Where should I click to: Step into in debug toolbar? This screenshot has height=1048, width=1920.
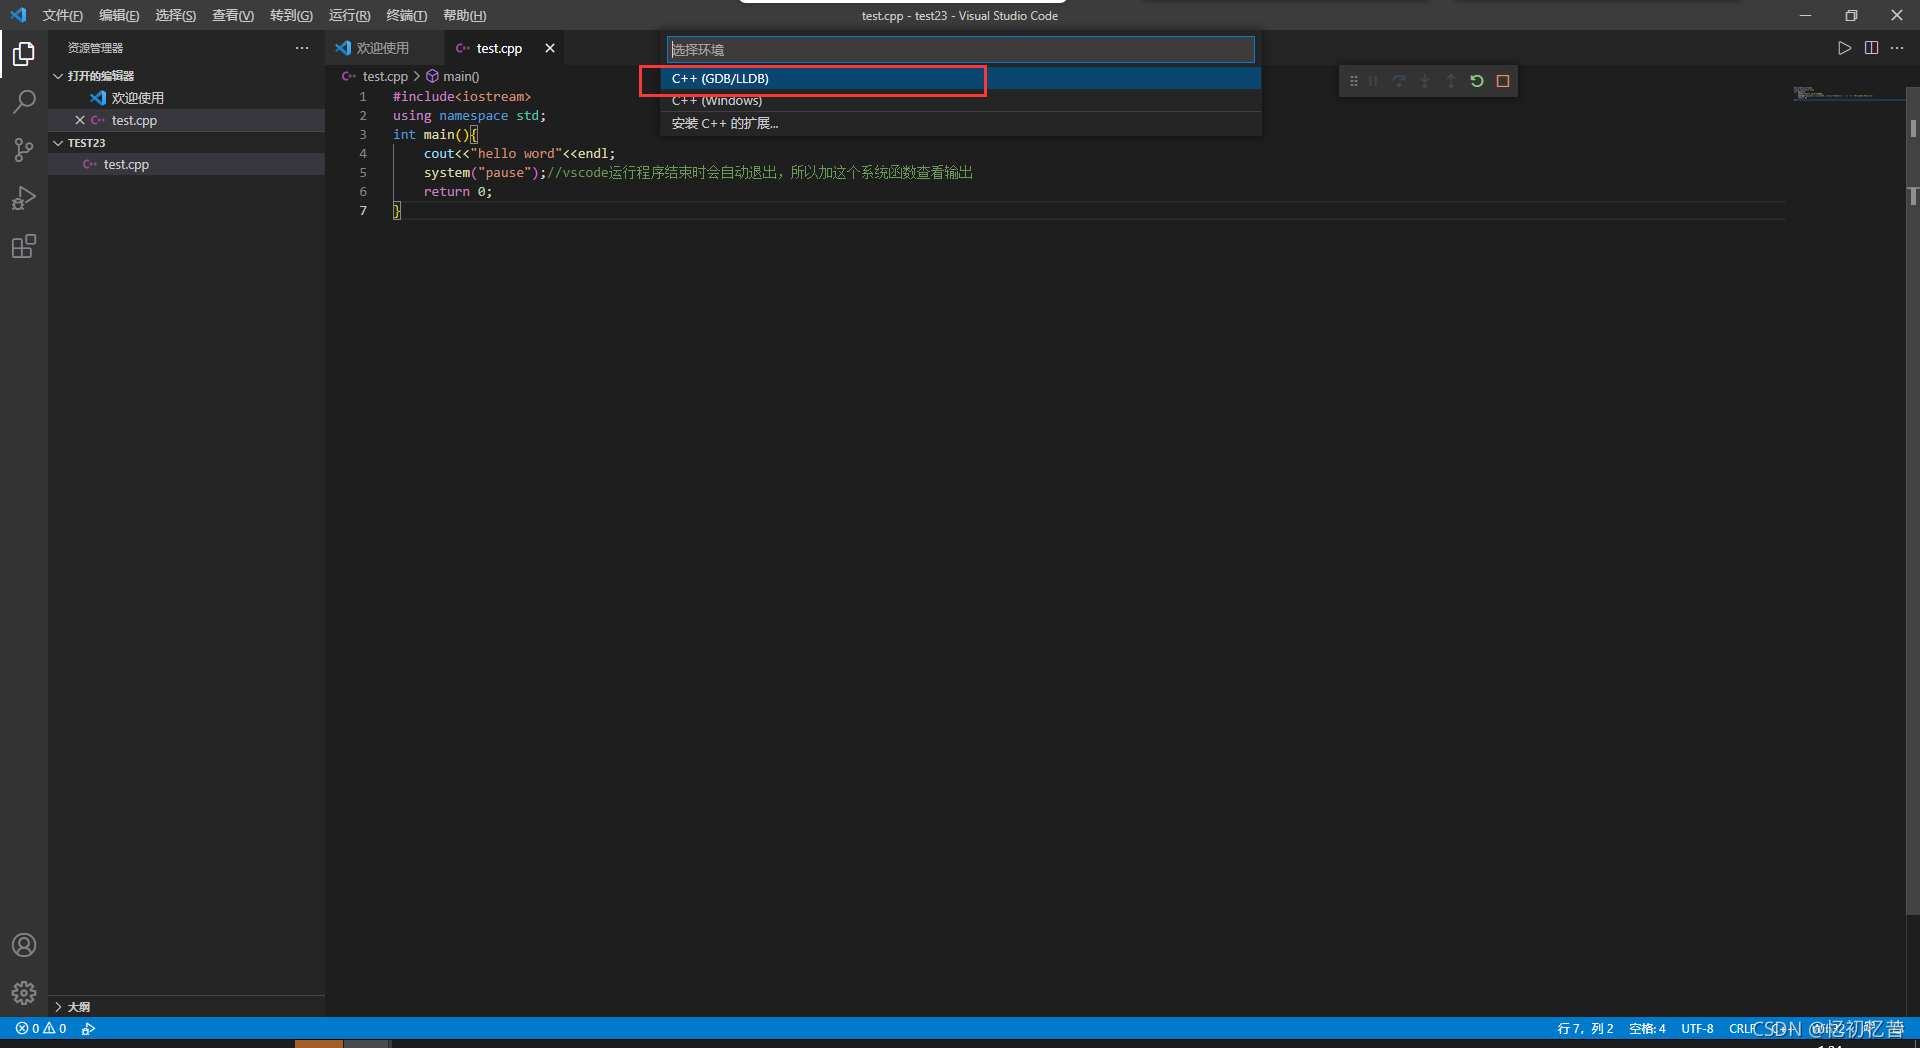[x=1425, y=81]
